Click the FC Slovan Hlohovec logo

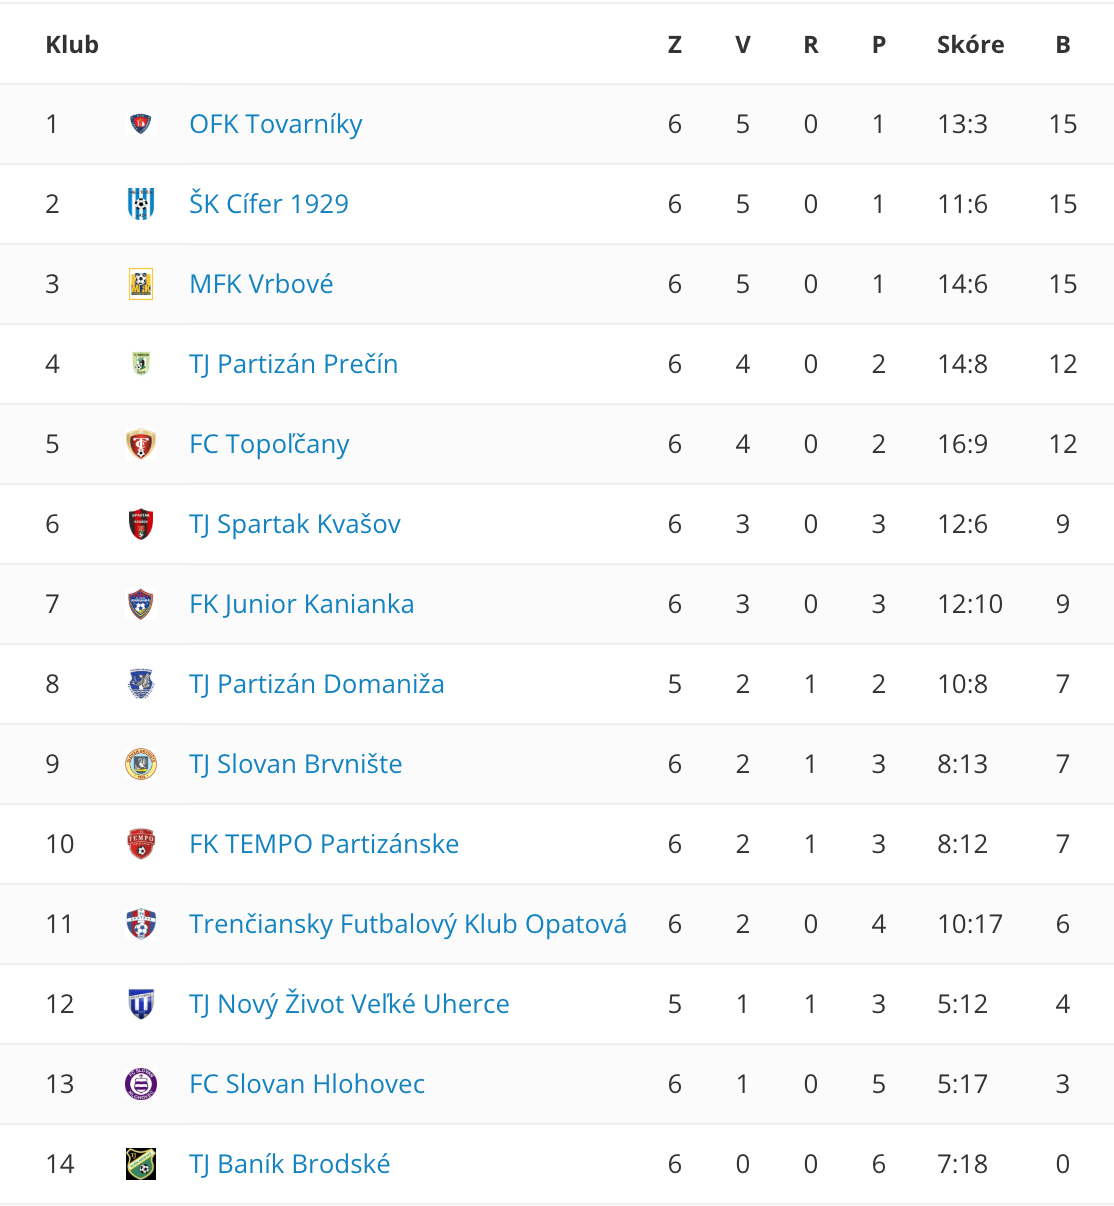(x=141, y=1084)
